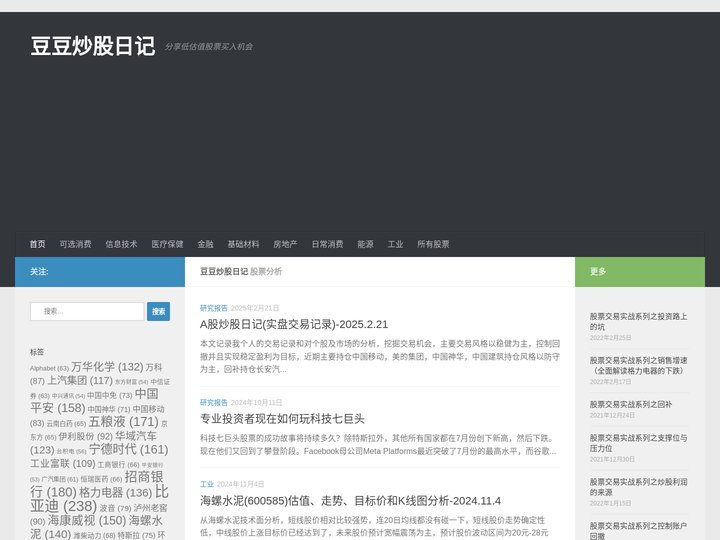Click the 广汽集团 (61) tag

coord(60,479)
